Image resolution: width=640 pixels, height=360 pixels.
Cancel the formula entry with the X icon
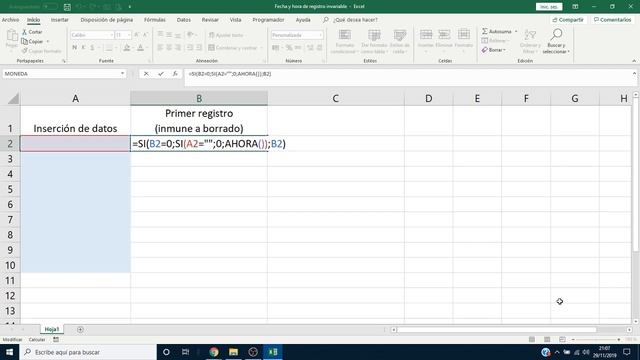pyautogui.click(x=146, y=74)
